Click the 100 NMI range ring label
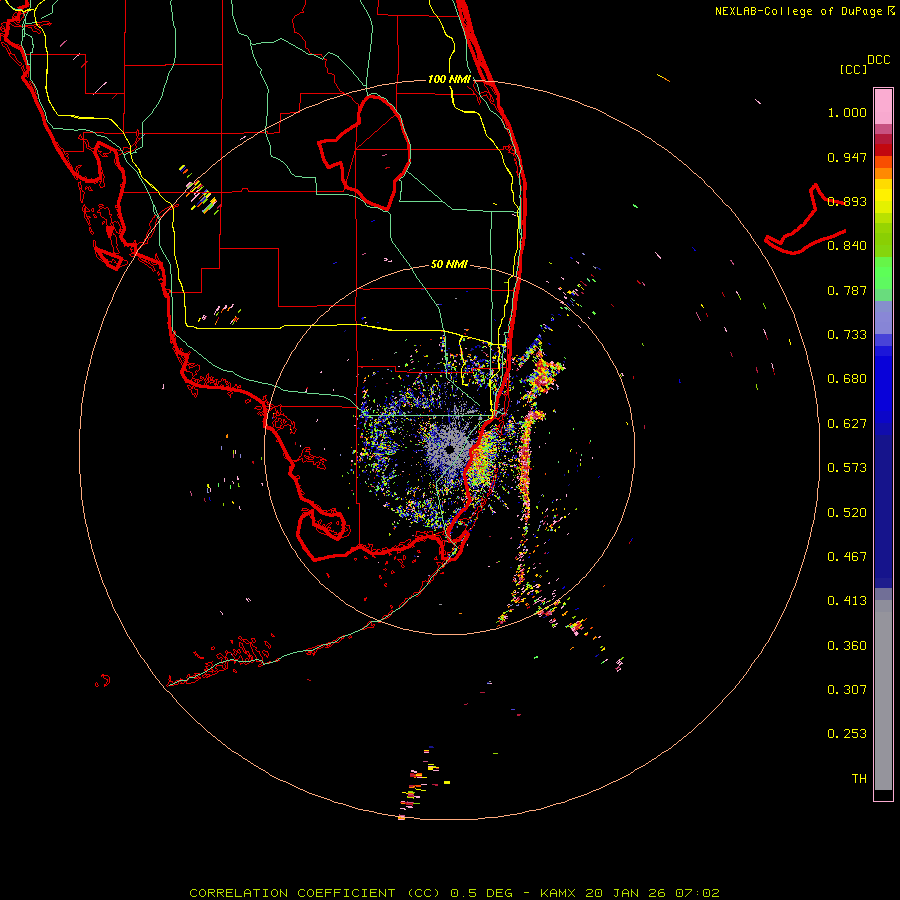Image resolution: width=900 pixels, height=900 pixels. pos(449,79)
